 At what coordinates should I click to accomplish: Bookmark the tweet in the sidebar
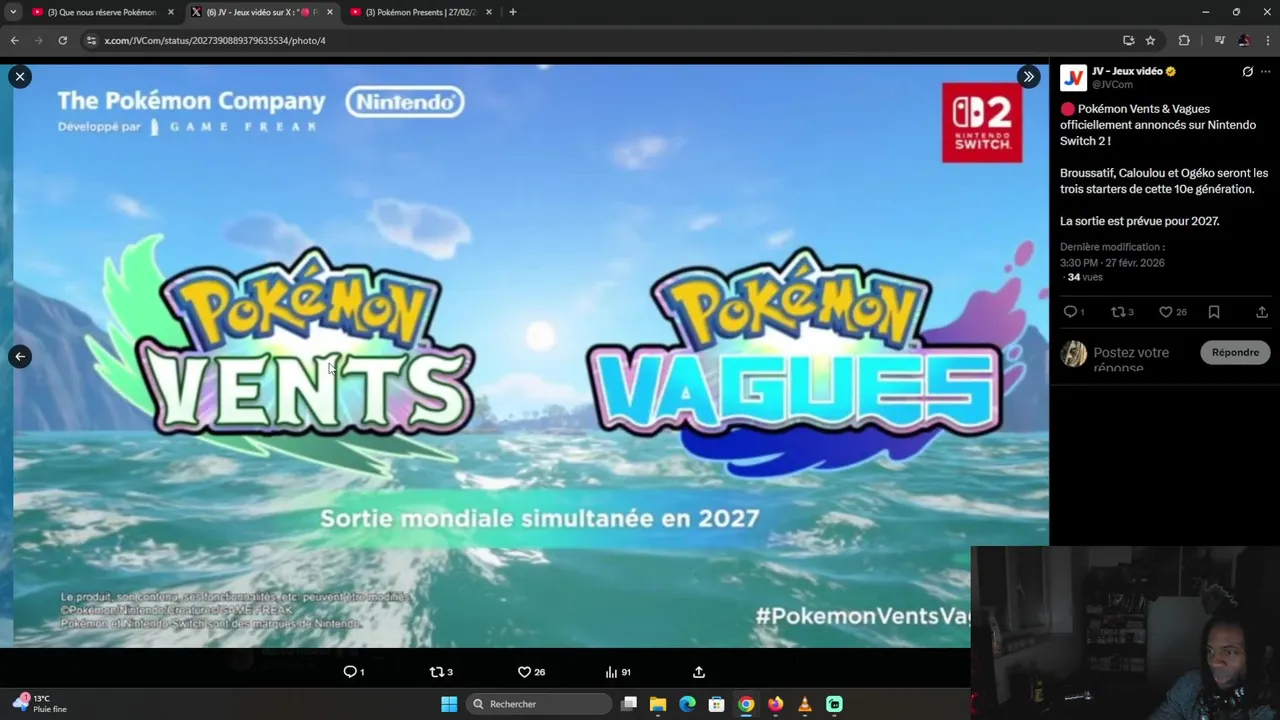1214,312
